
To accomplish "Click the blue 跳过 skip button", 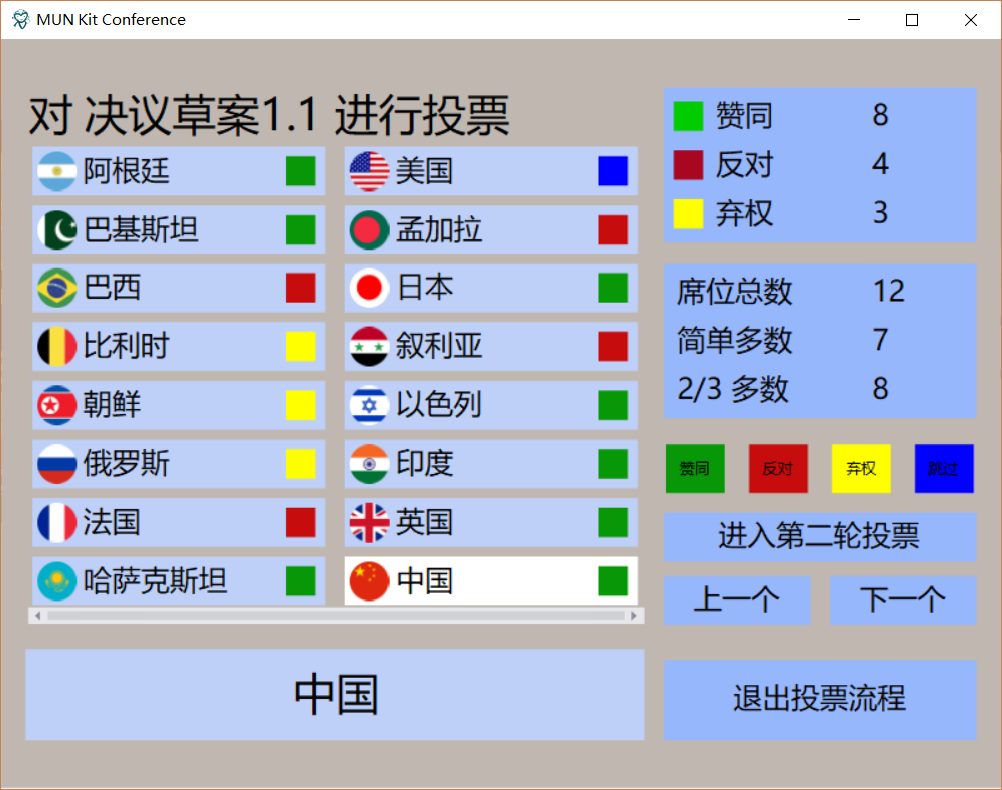I will (943, 468).
